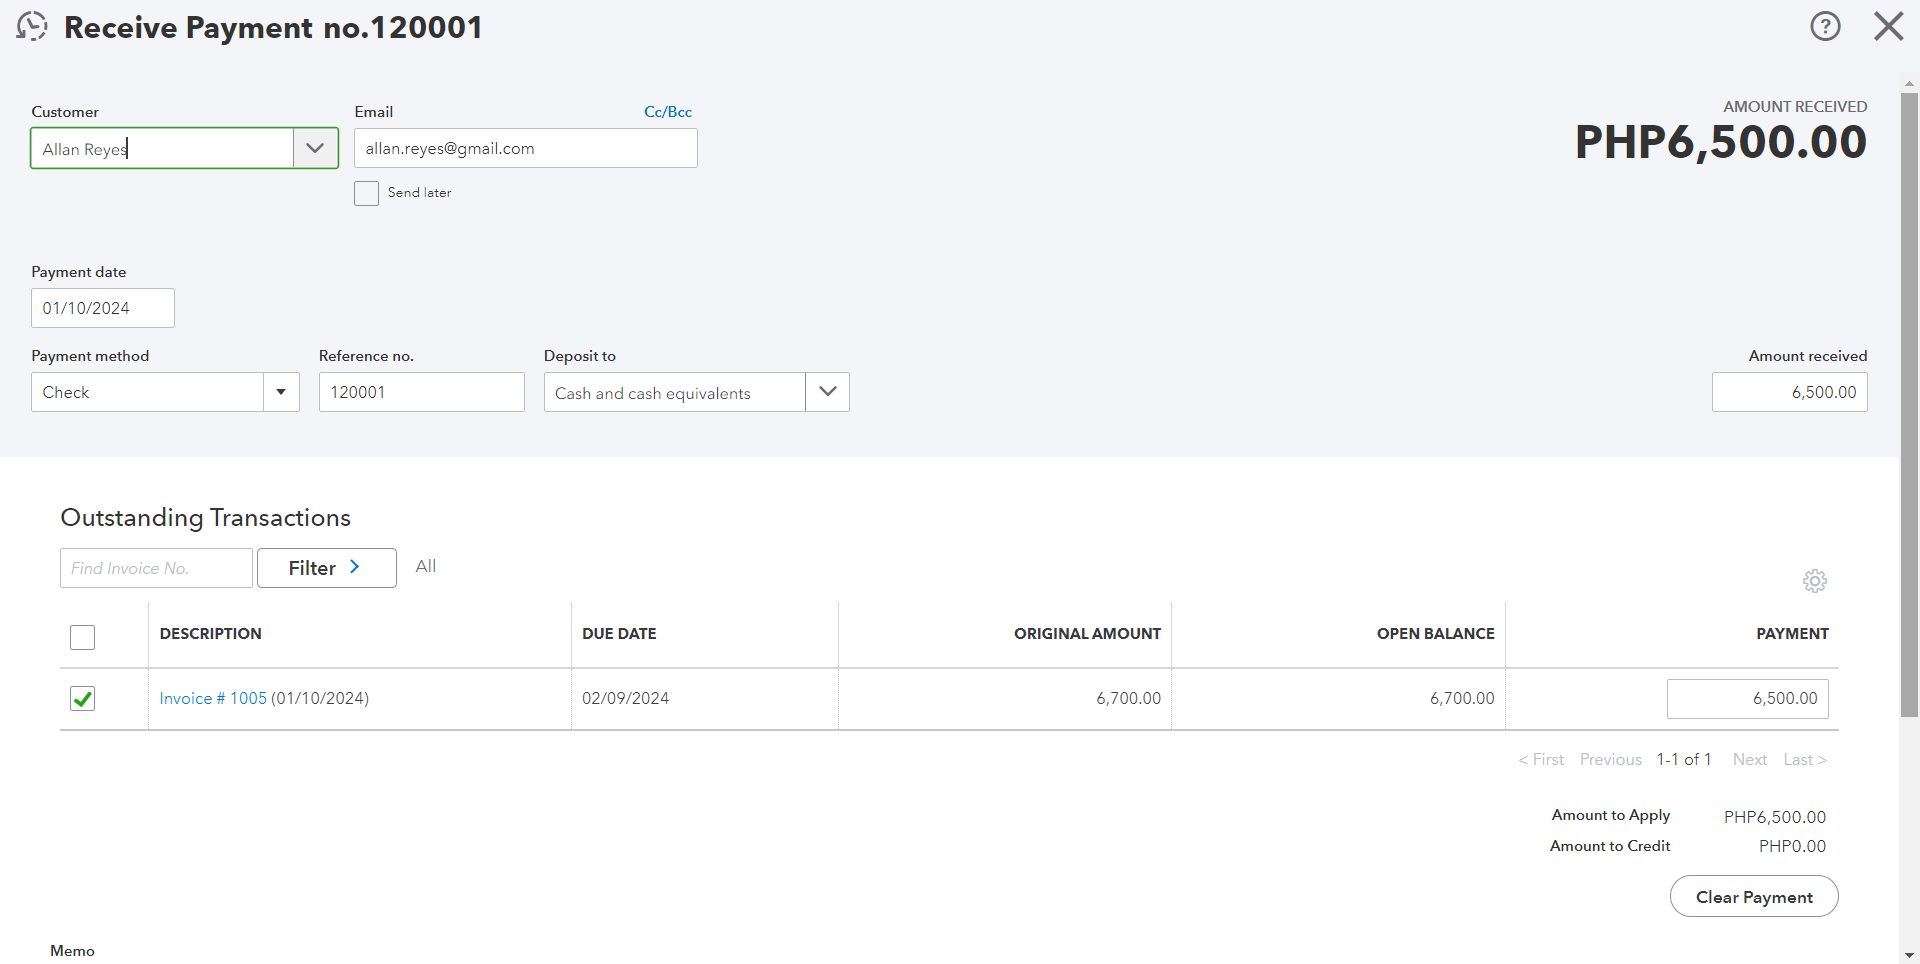Click the DUE DATE column header
Viewport: 1920px width, 964px height.
coord(620,634)
